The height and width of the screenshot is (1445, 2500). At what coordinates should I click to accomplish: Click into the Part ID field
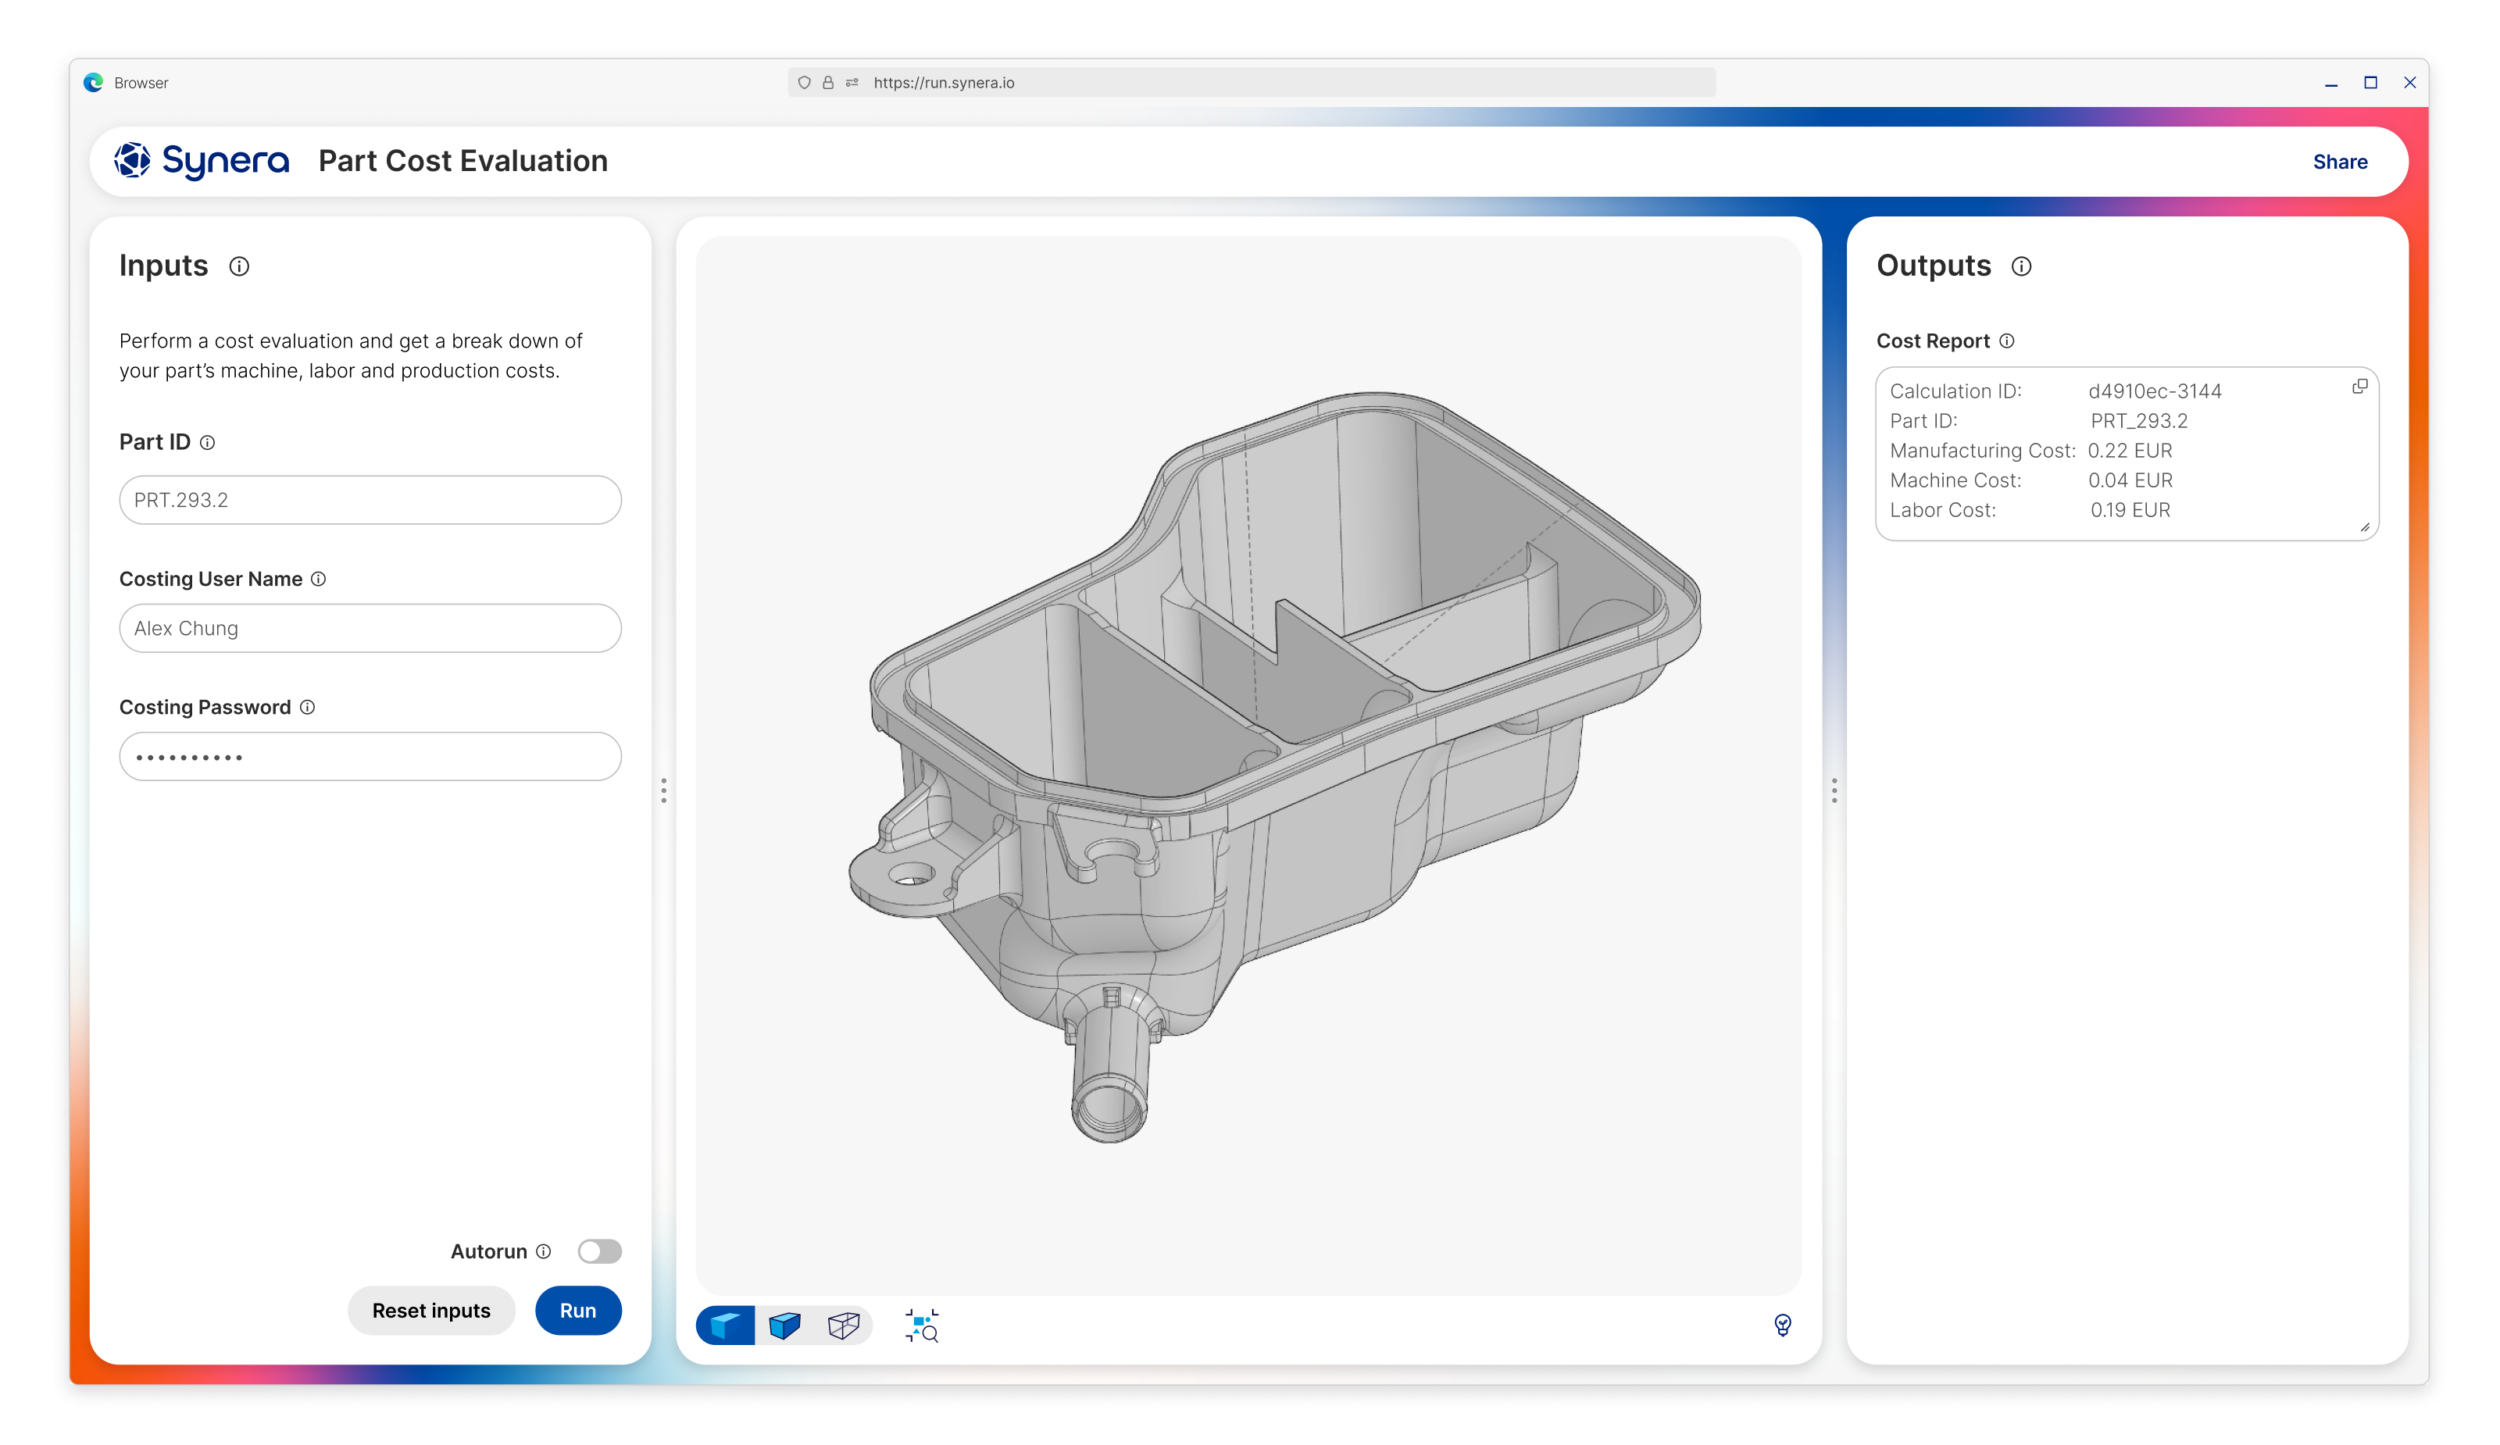coord(370,500)
